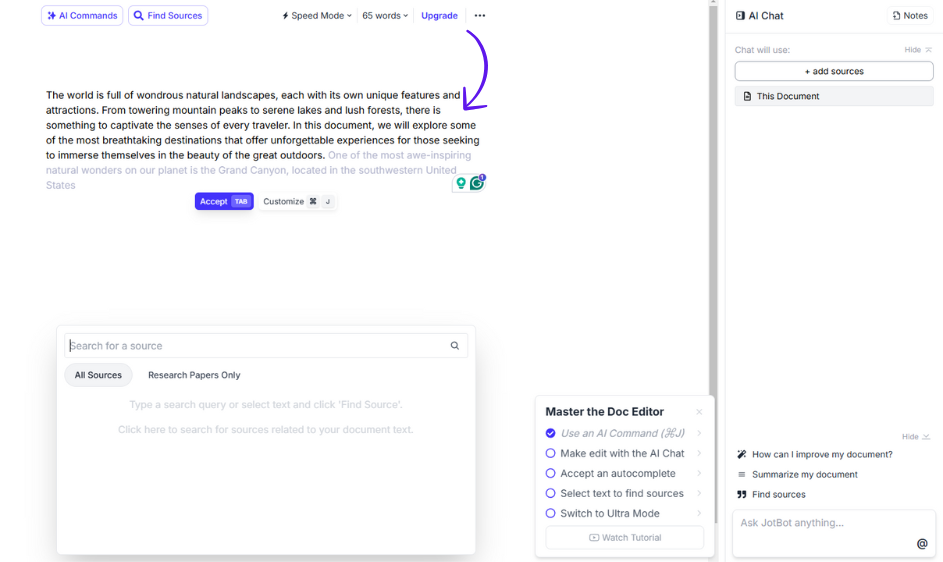Image resolution: width=943 pixels, height=562 pixels.
Task: Check the 'Make edit with the AI Chat' circle
Action: (550, 453)
